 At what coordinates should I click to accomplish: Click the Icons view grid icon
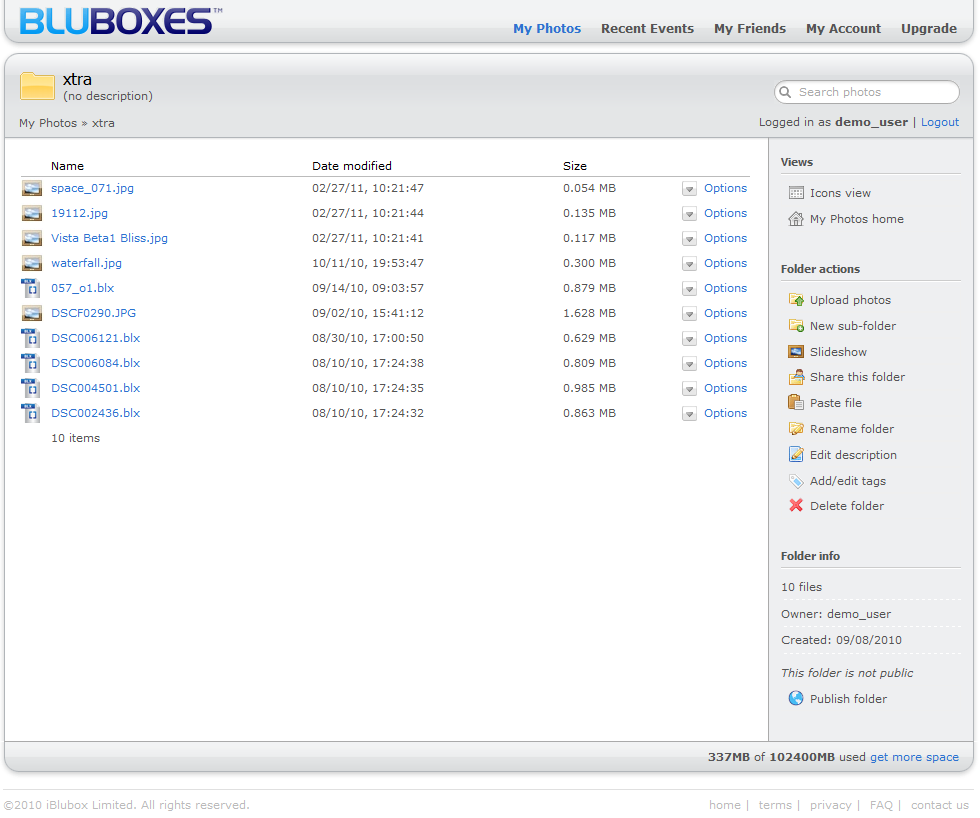click(x=796, y=193)
